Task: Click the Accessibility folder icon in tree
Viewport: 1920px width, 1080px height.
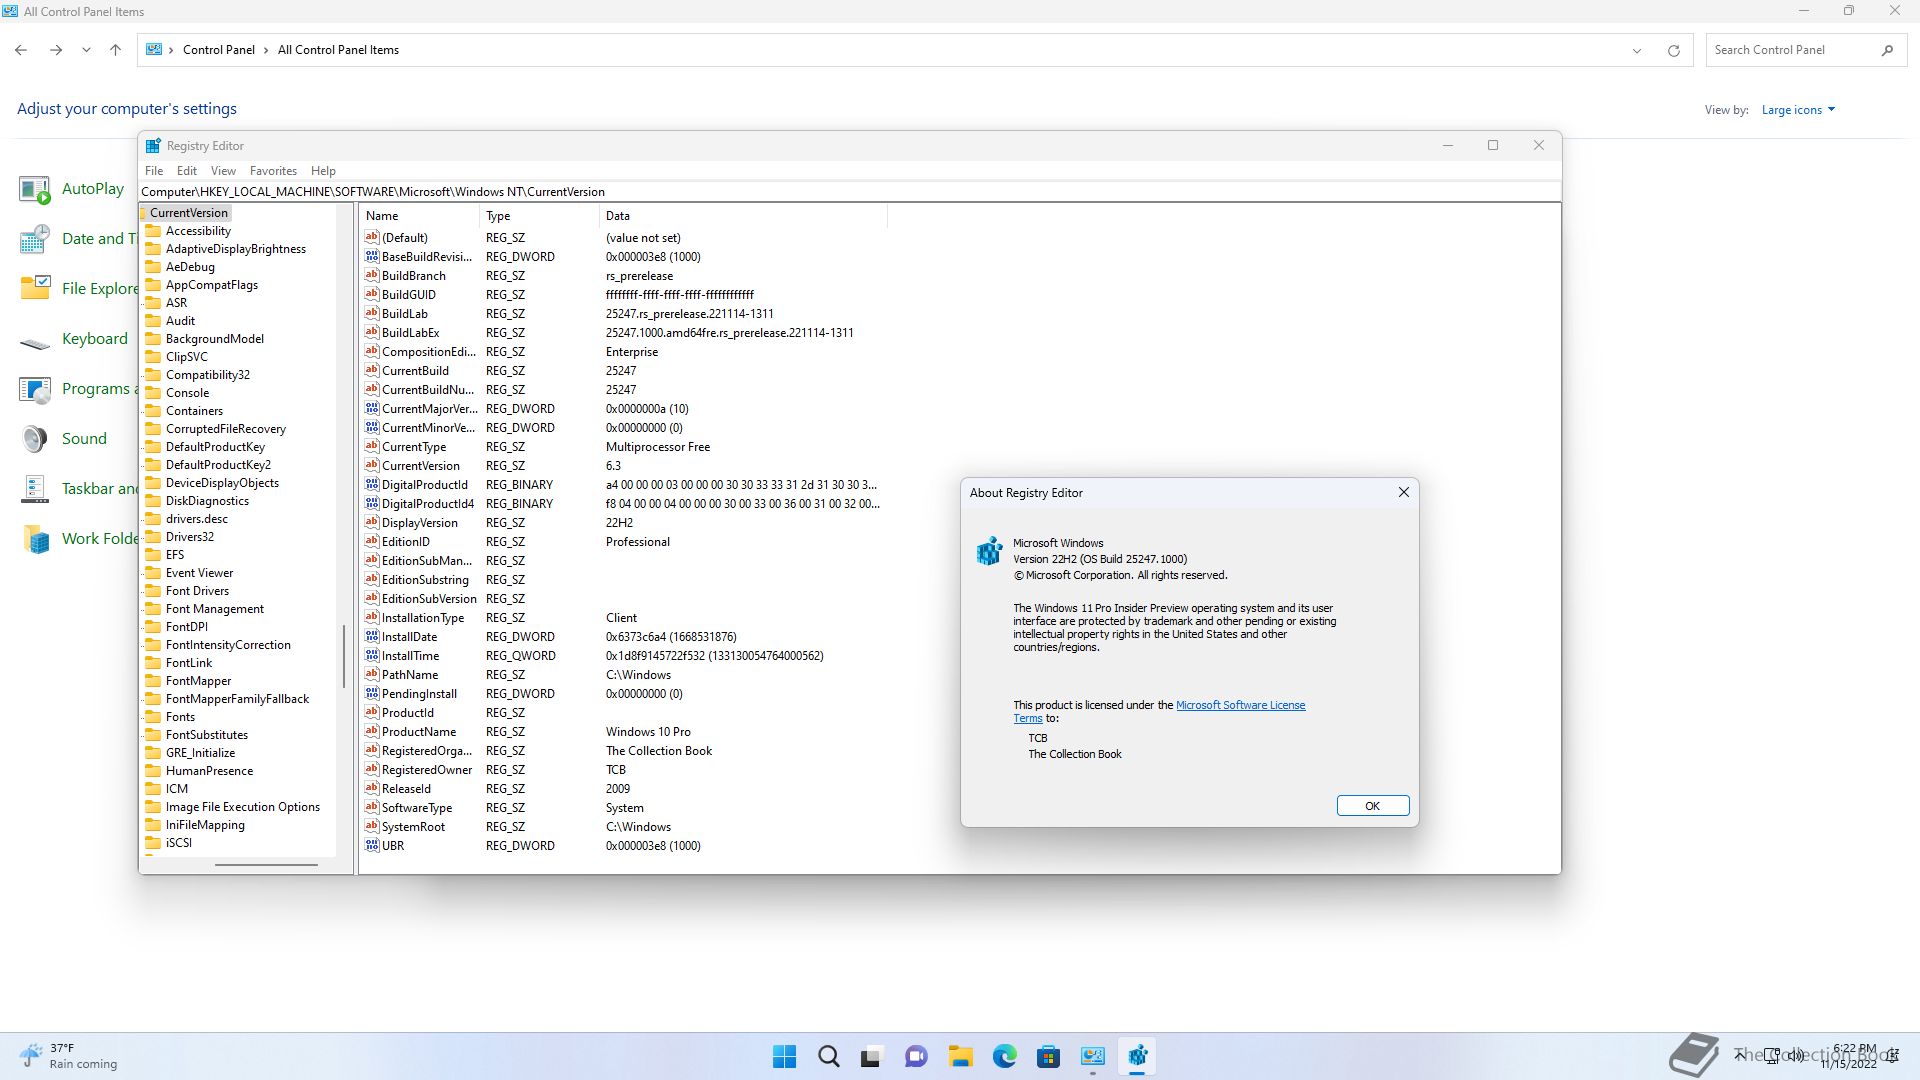Action: 153,231
